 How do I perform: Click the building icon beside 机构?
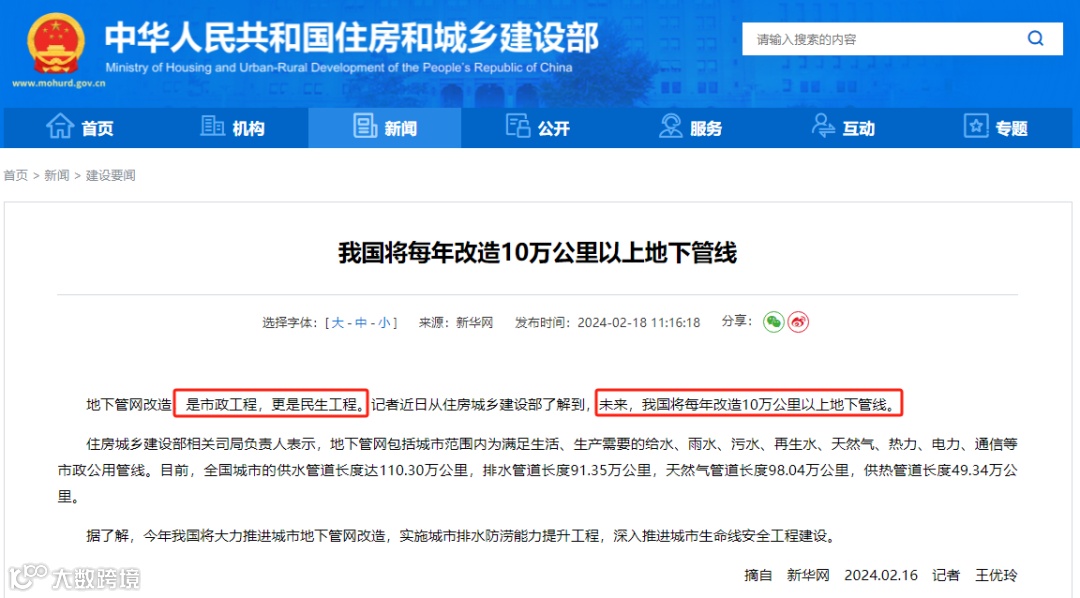212,126
